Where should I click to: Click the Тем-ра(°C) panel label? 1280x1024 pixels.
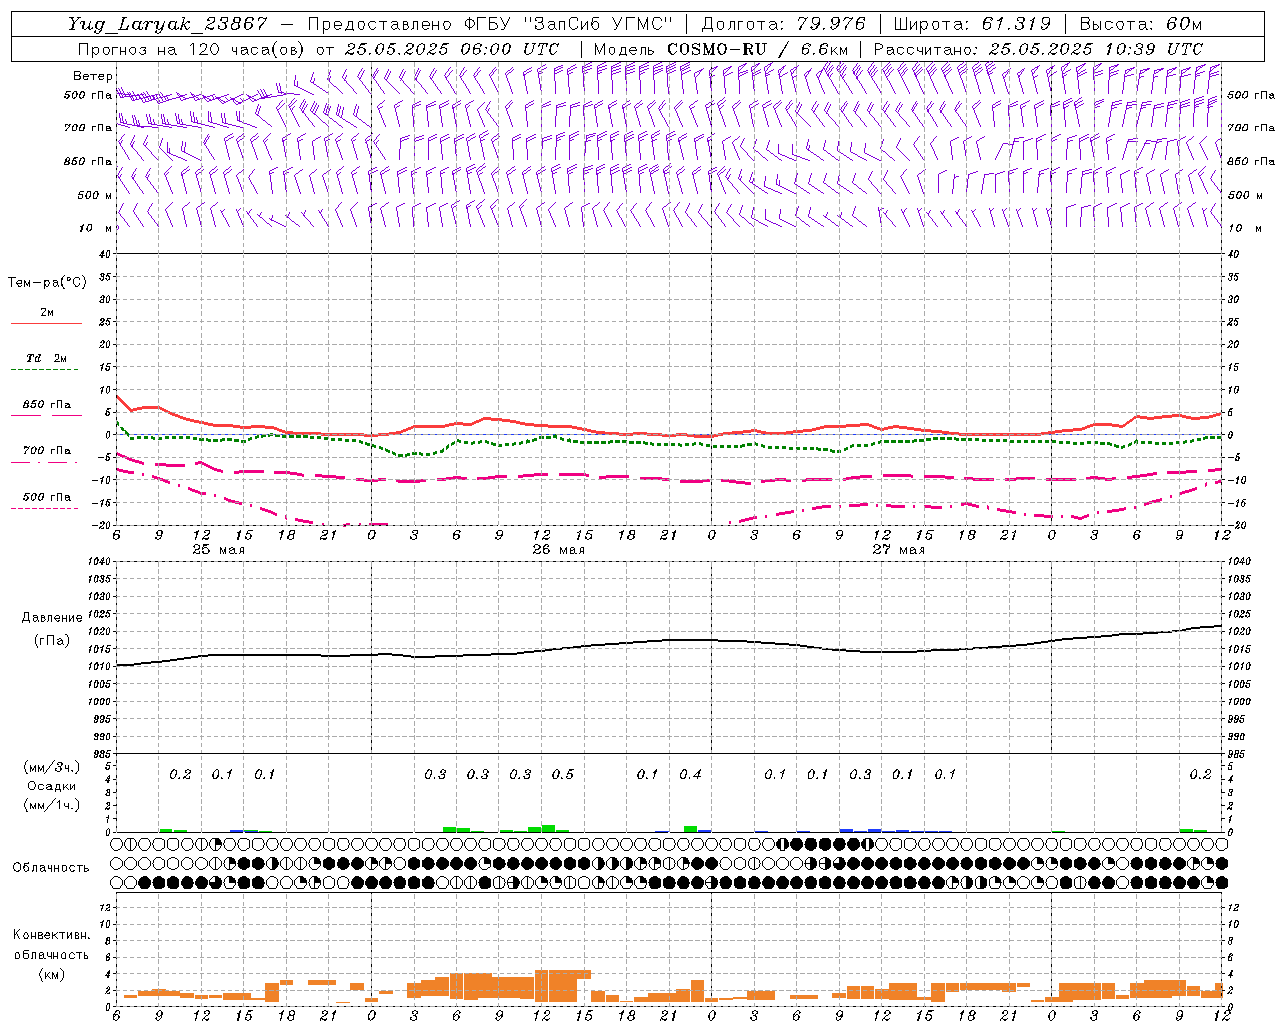coord(47,283)
